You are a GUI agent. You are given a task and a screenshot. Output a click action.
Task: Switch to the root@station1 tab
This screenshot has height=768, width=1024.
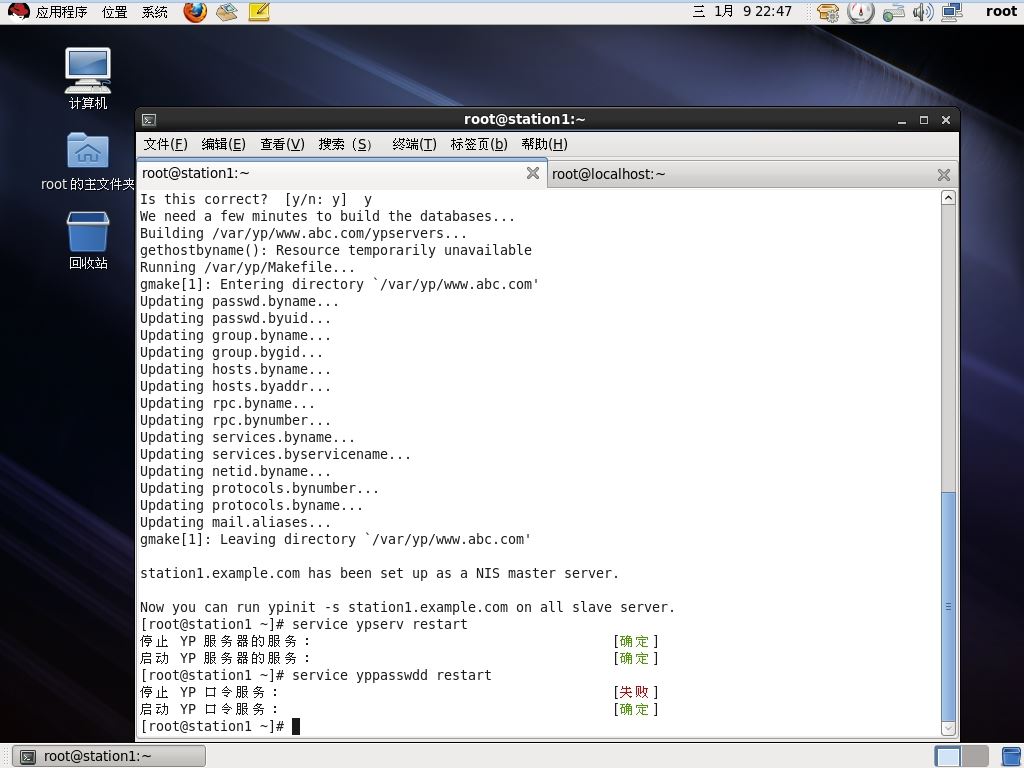tap(342, 173)
